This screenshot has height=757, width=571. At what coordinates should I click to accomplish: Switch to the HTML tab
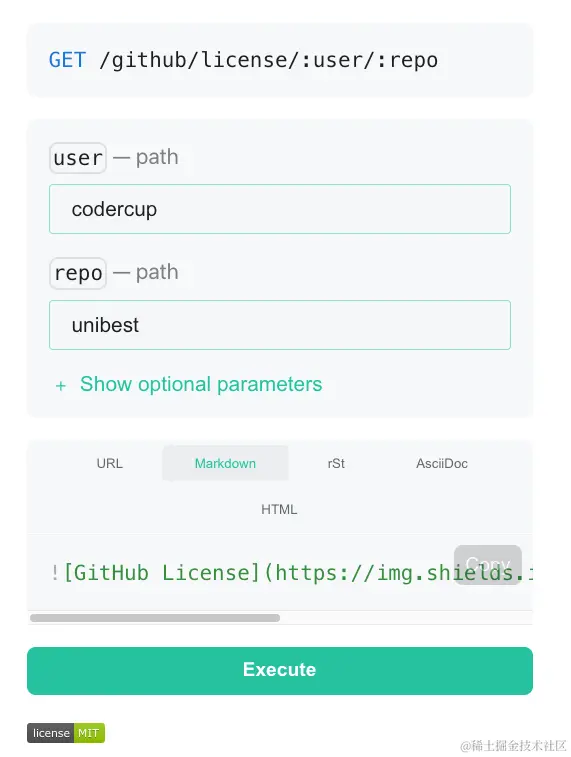tap(279, 509)
